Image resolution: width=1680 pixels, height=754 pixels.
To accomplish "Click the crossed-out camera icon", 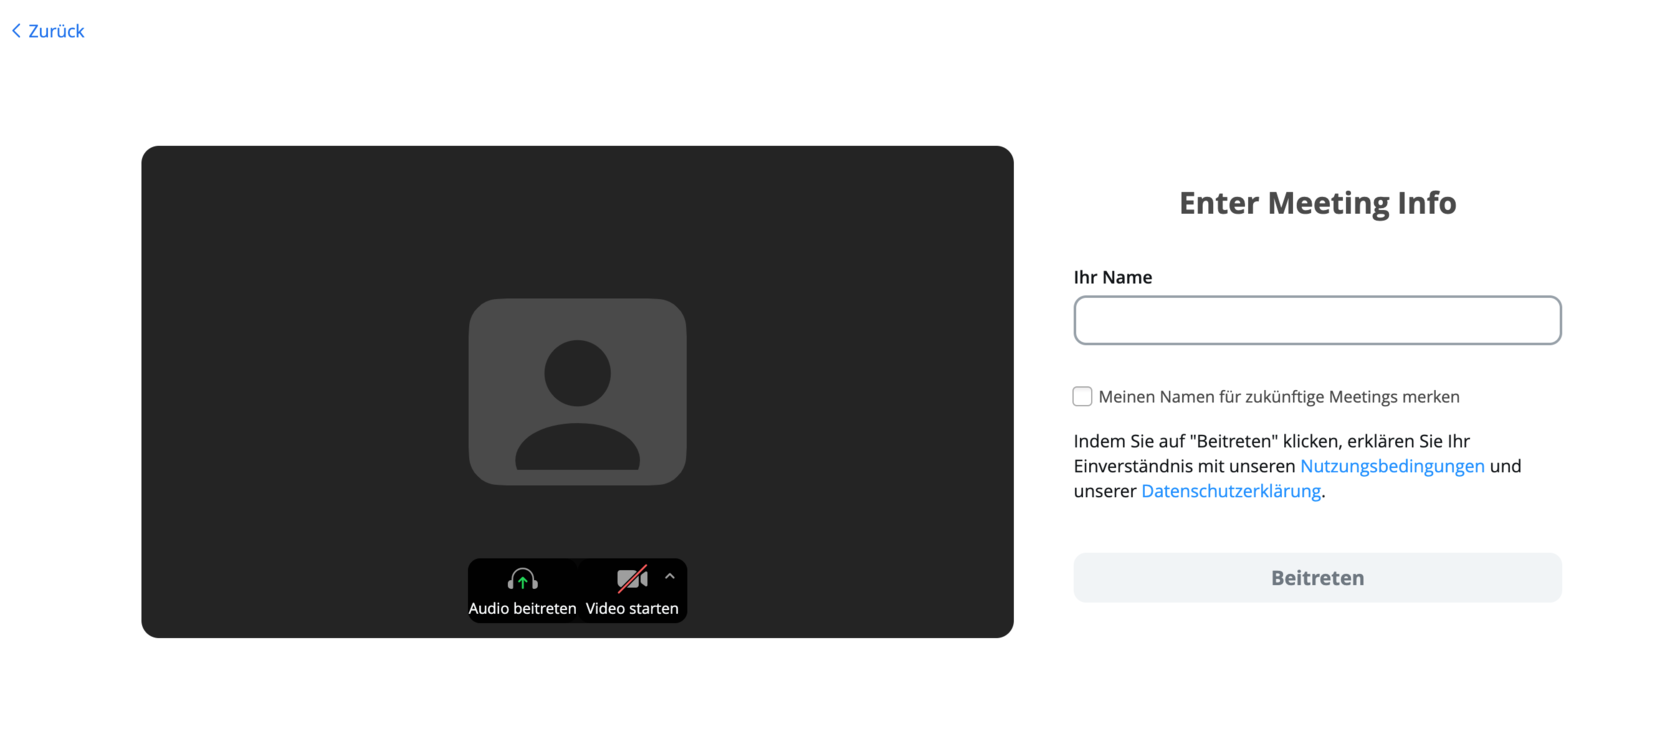I will (x=632, y=579).
